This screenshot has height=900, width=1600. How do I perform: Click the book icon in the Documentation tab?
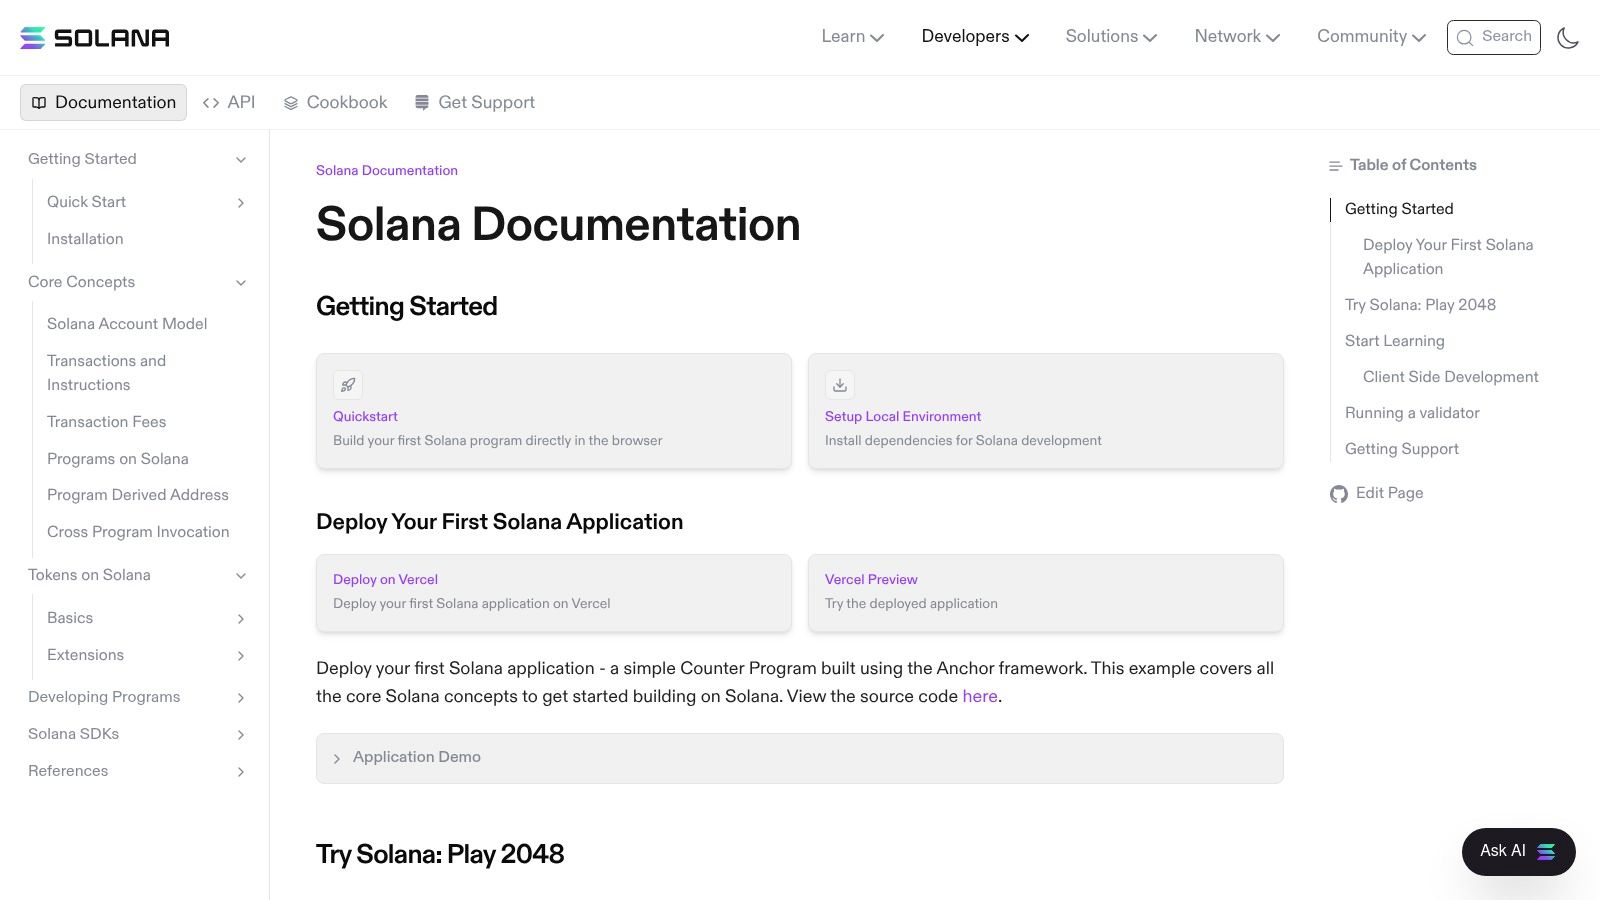pos(39,103)
